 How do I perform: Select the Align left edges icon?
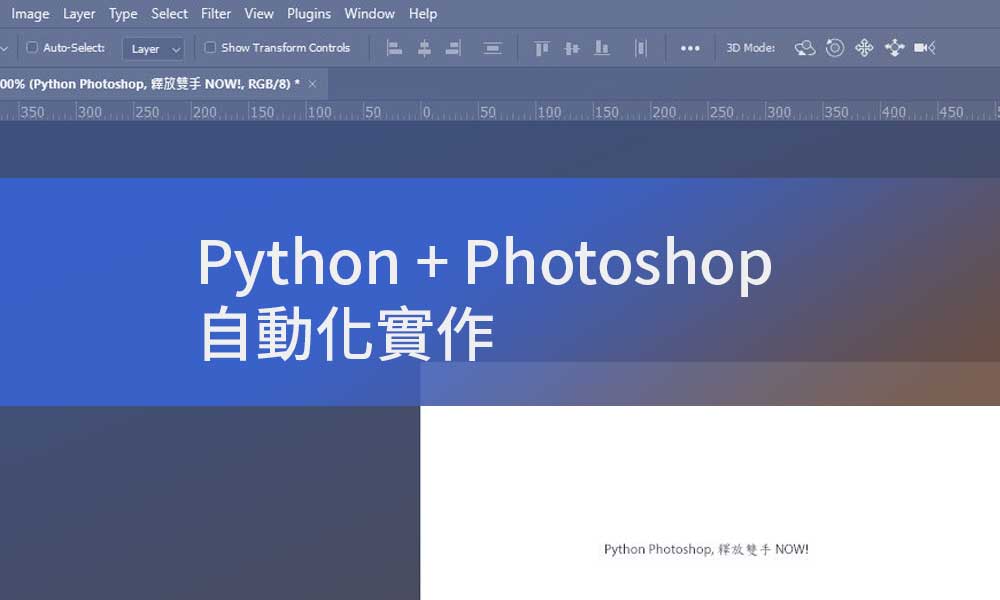[x=395, y=48]
